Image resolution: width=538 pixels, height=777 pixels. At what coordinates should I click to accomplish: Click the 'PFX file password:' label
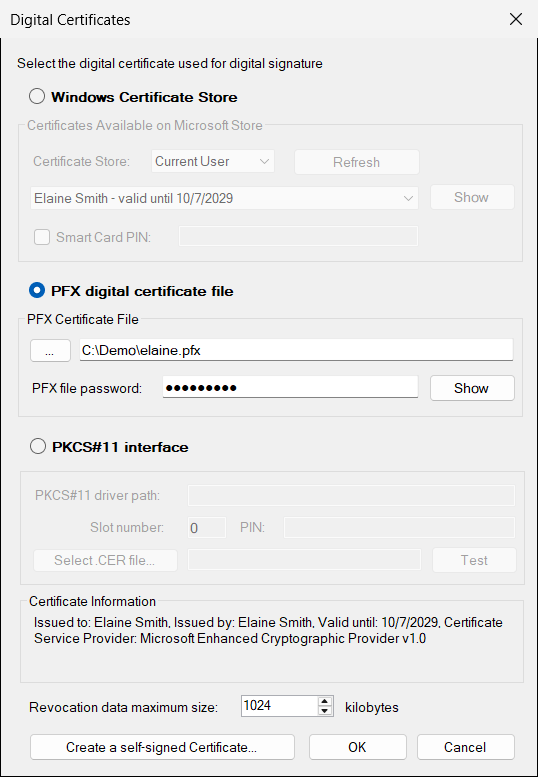point(87,388)
